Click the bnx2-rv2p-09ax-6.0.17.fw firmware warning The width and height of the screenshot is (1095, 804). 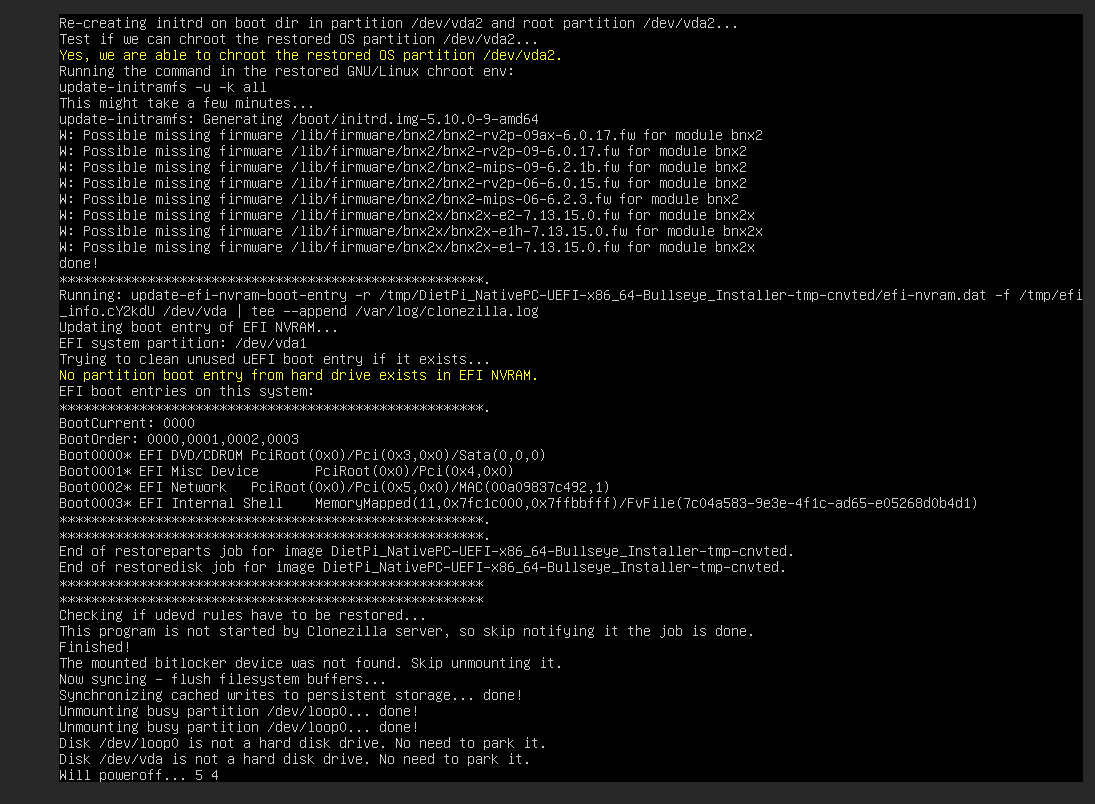(x=410, y=135)
